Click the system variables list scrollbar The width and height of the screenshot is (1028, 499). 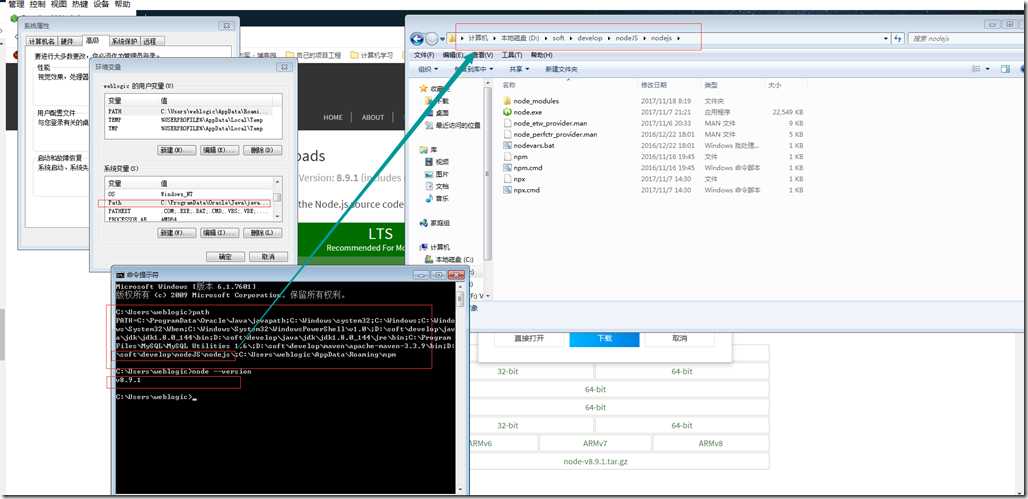(x=278, y=199)
